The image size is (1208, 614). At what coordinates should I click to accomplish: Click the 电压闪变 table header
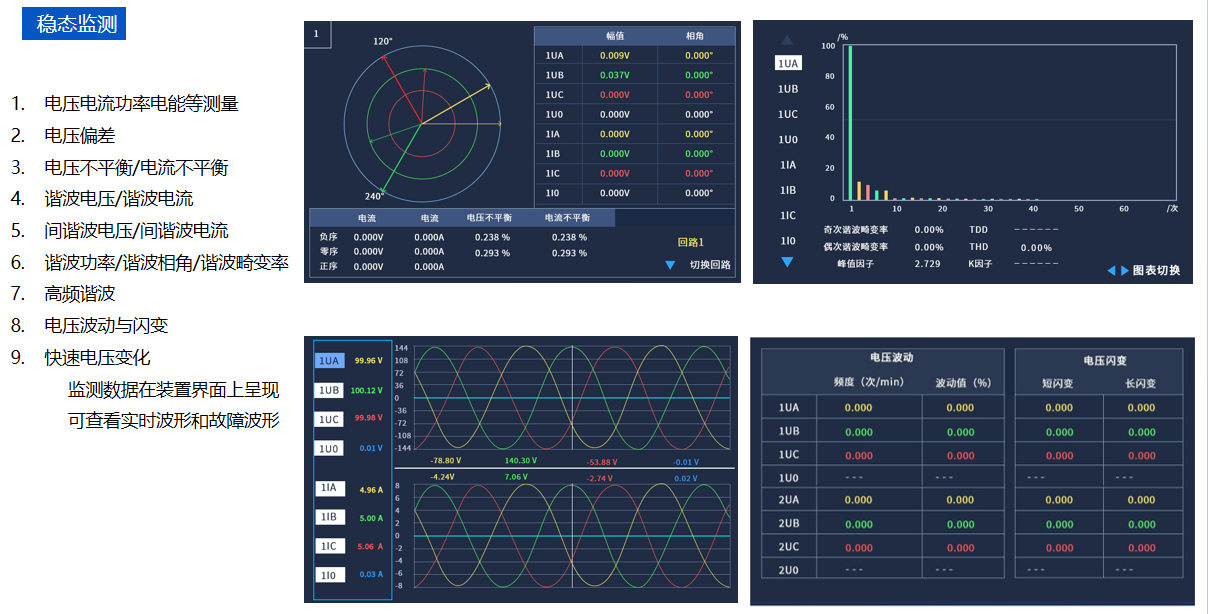pos(1098,360)
